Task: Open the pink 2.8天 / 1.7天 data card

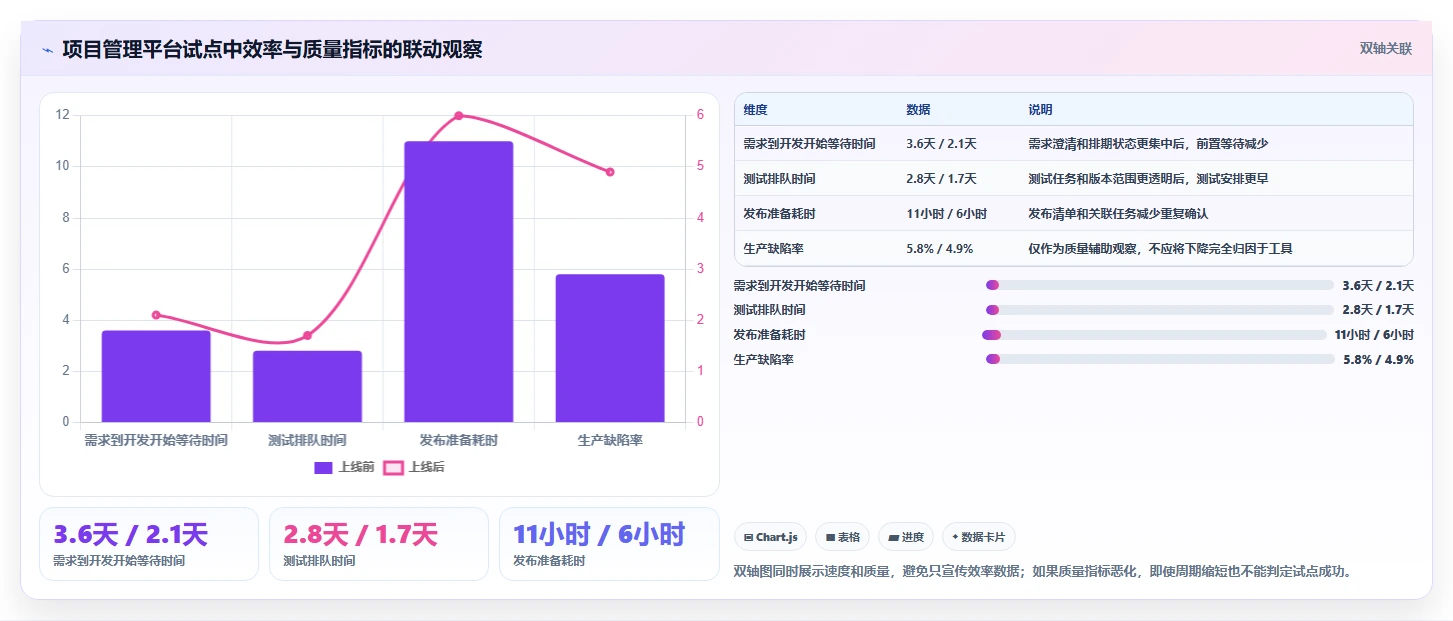Action: pyautogui.click(x=379, y=544)
